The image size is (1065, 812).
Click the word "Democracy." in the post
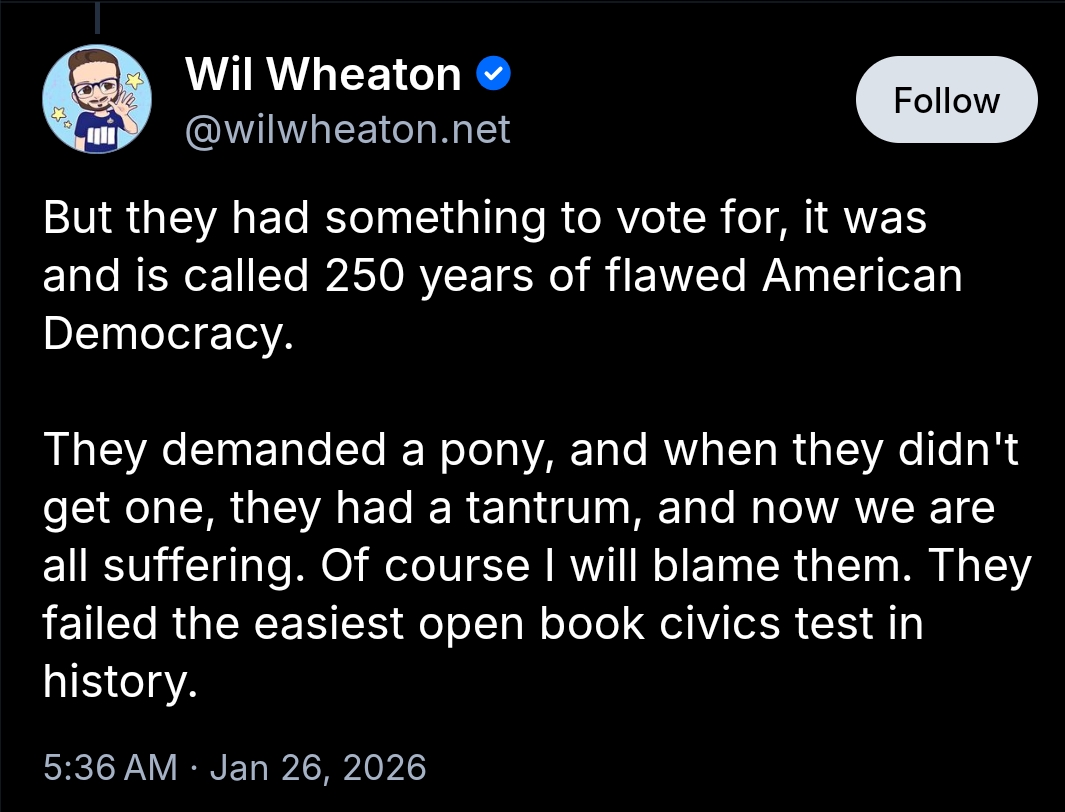[169, 334]
